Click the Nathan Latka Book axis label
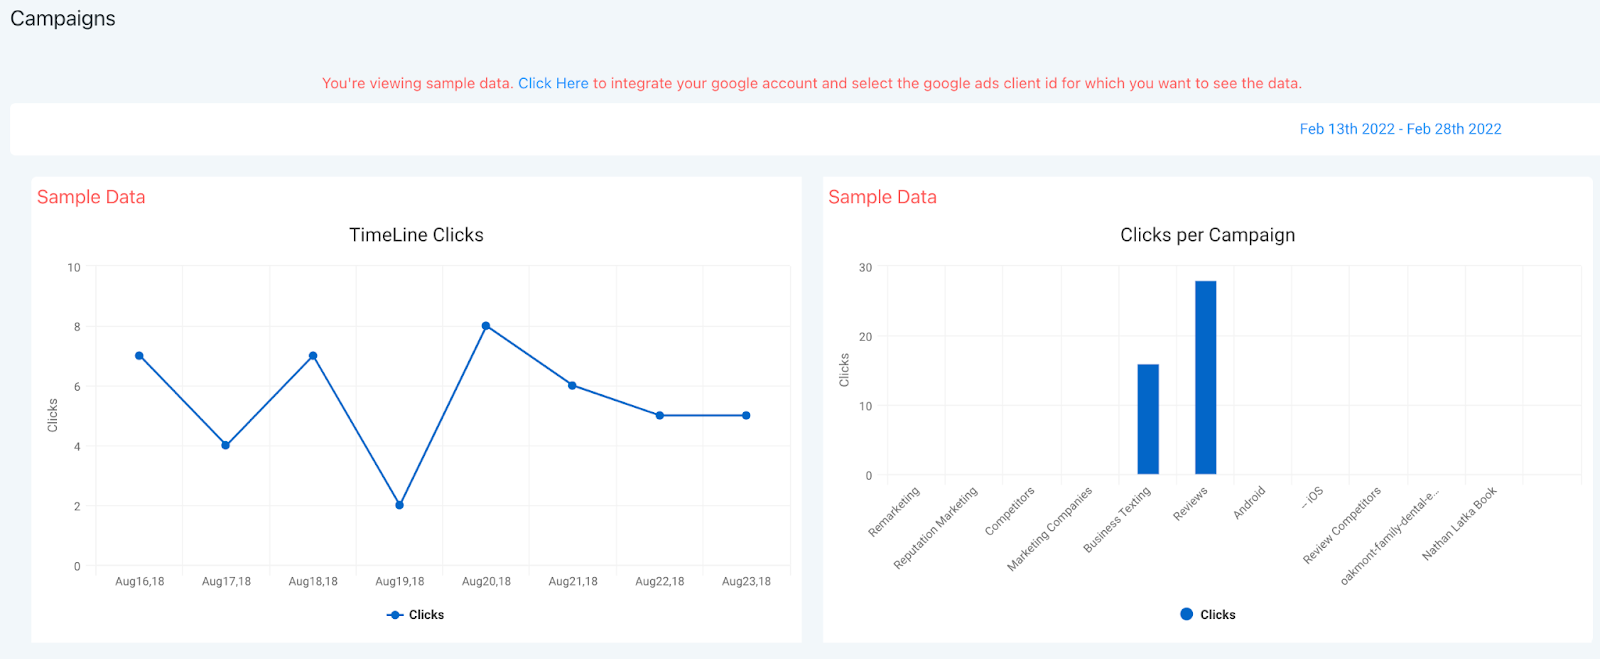Viewport: 1600px width, 659px height. click(1459, 523)
